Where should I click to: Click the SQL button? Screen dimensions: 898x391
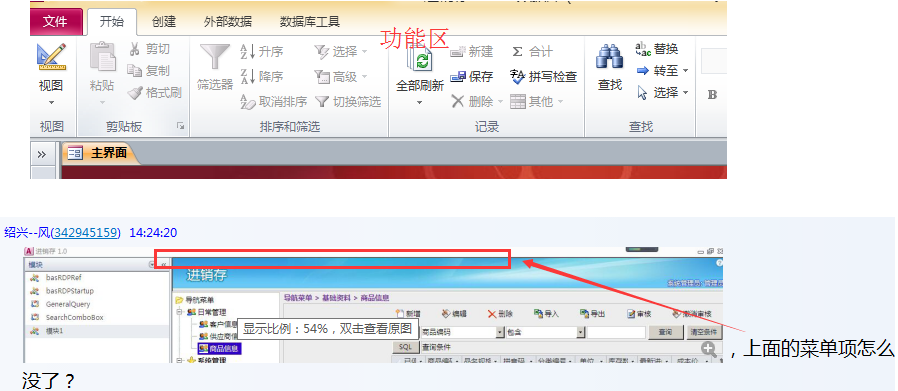[x=405, y=347]
